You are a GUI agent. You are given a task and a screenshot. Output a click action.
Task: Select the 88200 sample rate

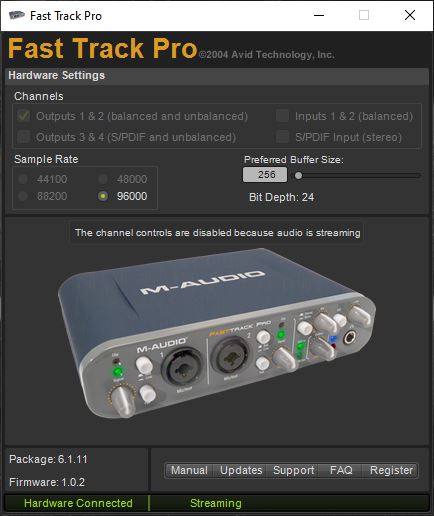tap(23, 196)
